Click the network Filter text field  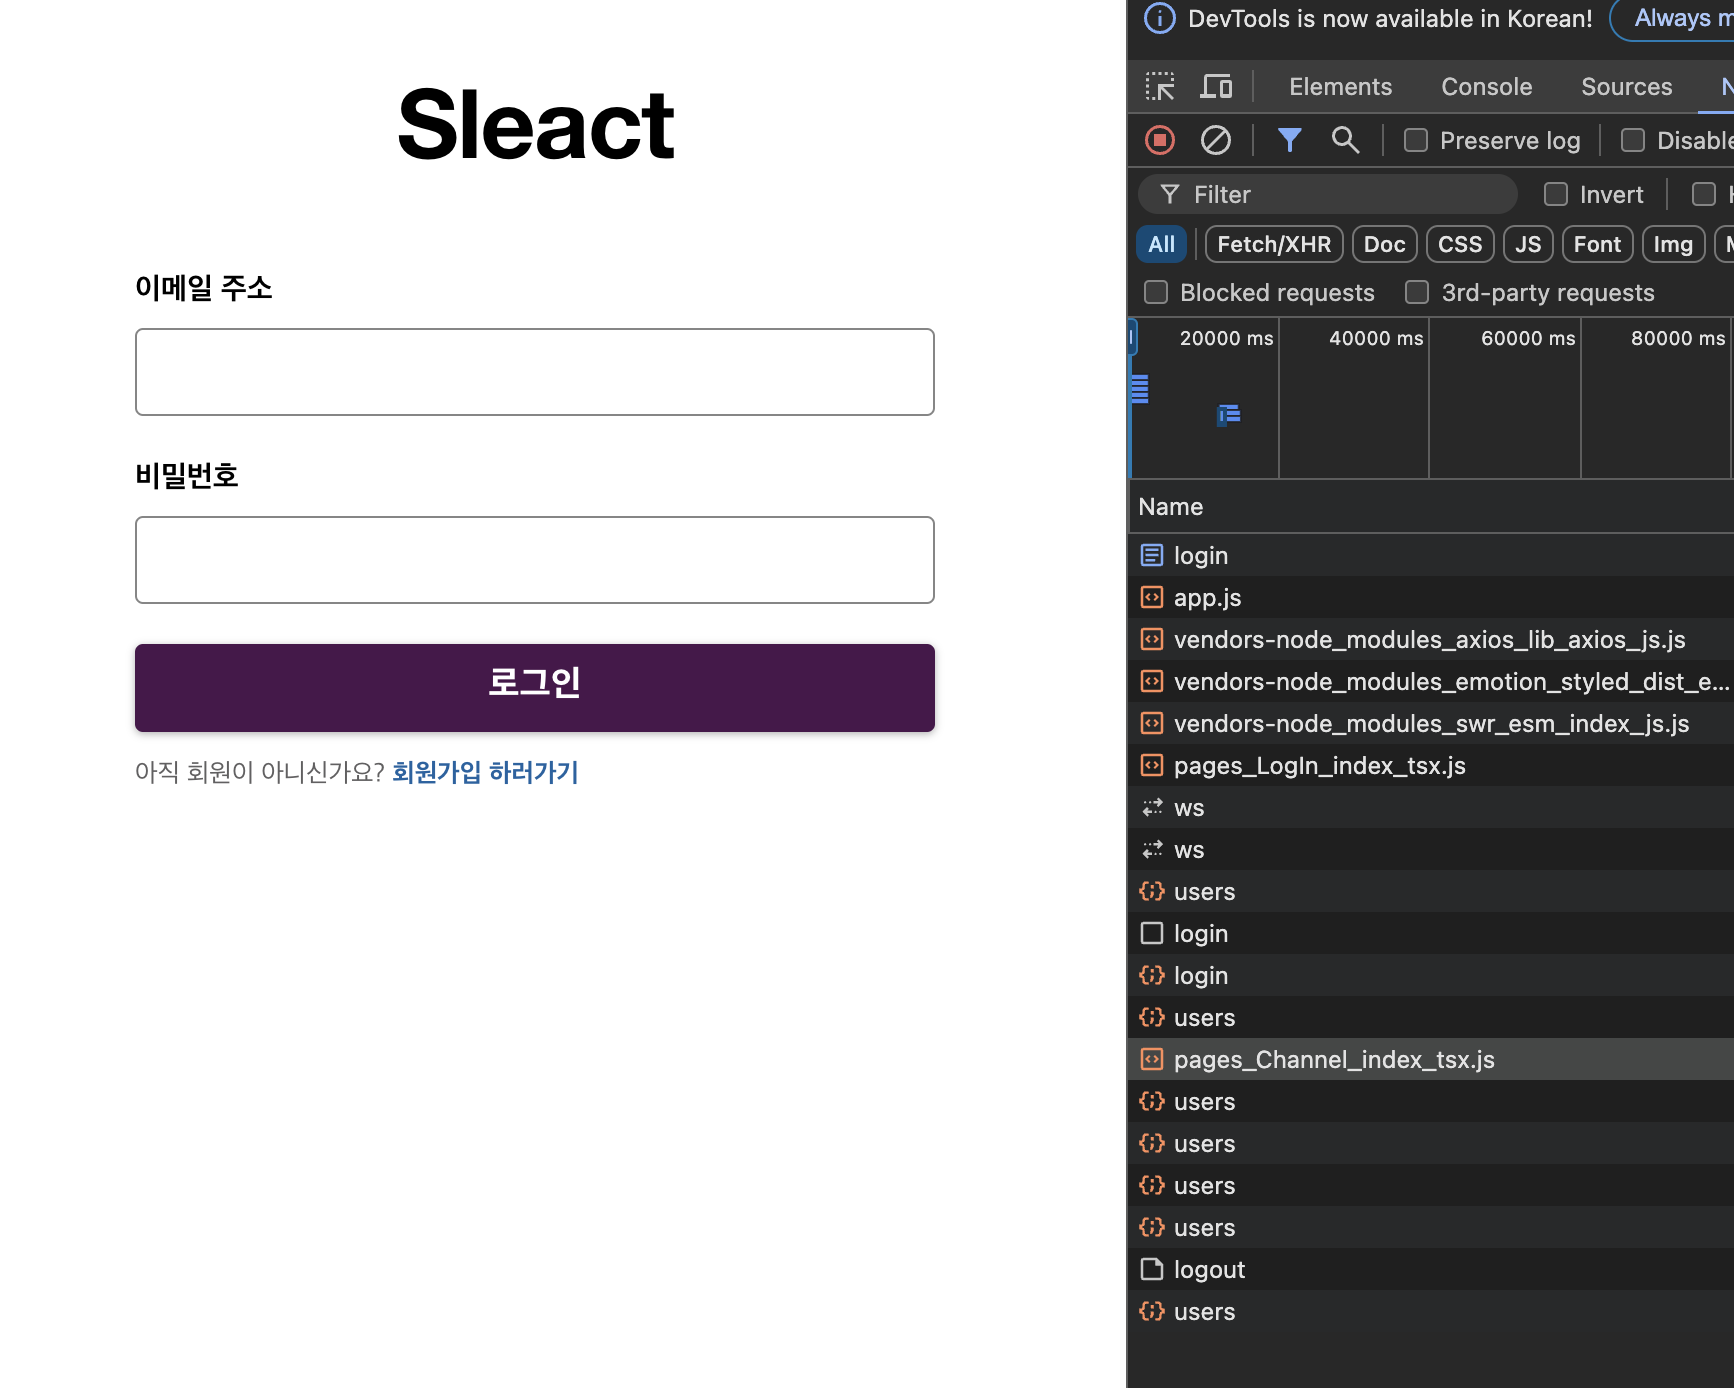pyautogui.click(x=1328, y=194)
